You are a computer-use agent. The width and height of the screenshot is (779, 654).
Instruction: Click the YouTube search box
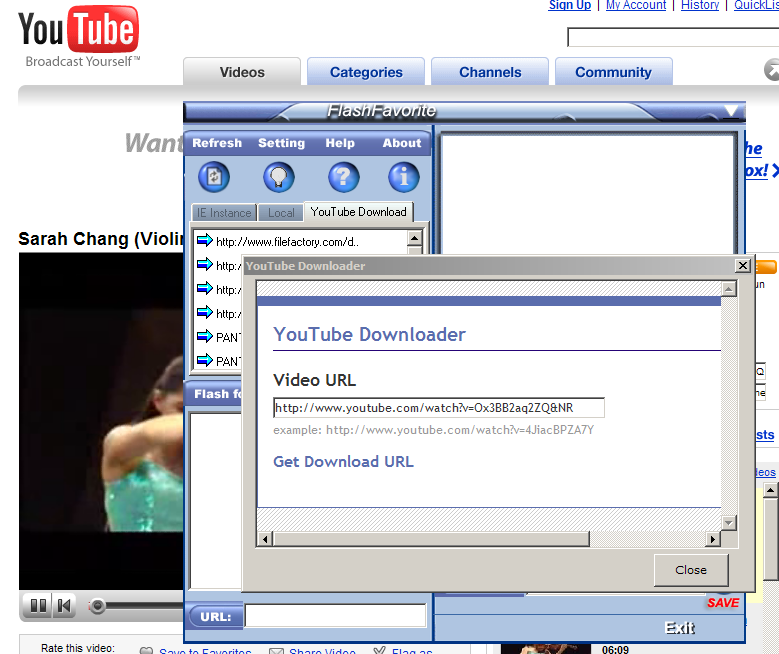(673, 37)
